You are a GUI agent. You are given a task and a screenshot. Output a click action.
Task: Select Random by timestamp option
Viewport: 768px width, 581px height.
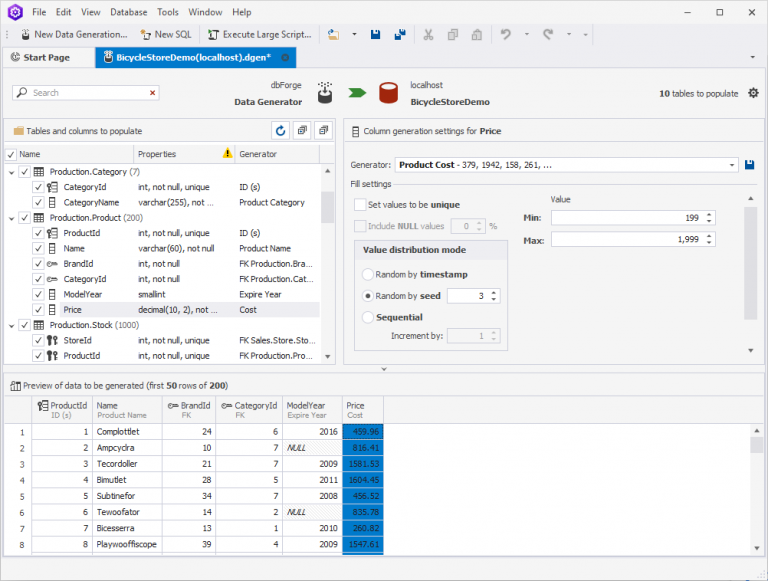tap(368, 274)
